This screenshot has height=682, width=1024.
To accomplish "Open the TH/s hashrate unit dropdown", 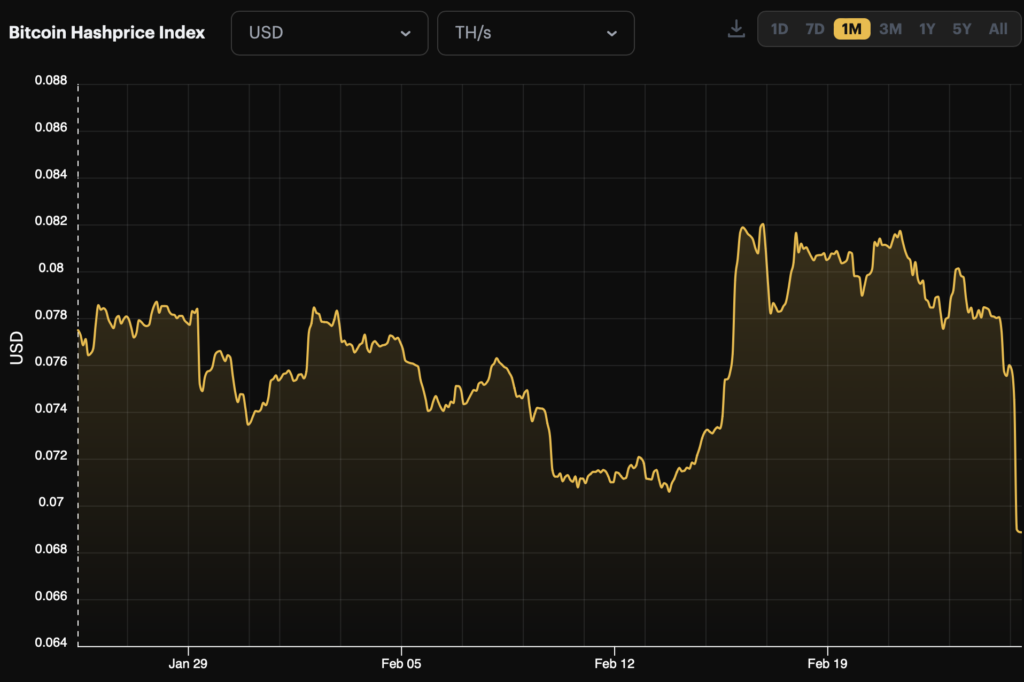I will [x=535, y=33].
